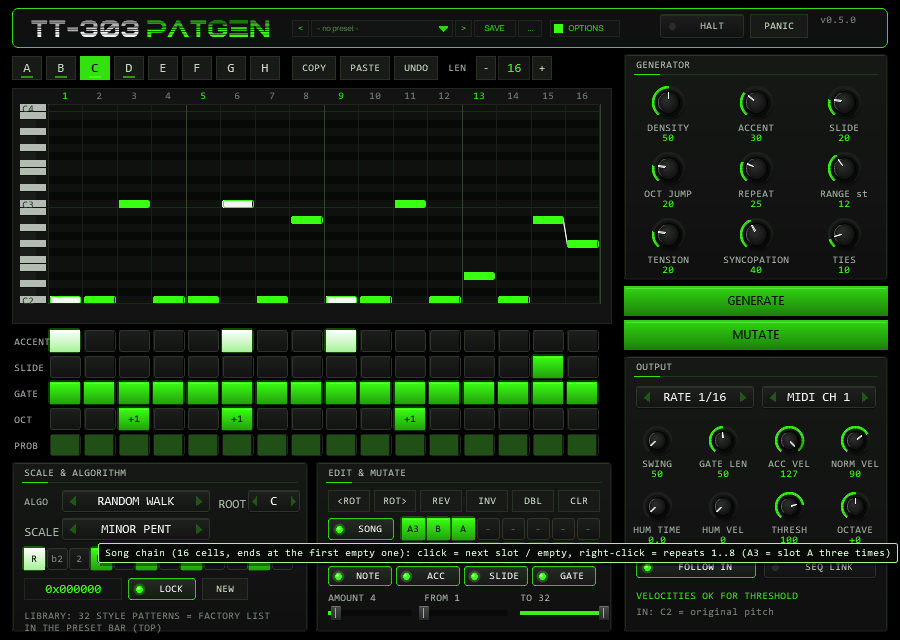Click the MUTATE button

(x=755, y=335)
